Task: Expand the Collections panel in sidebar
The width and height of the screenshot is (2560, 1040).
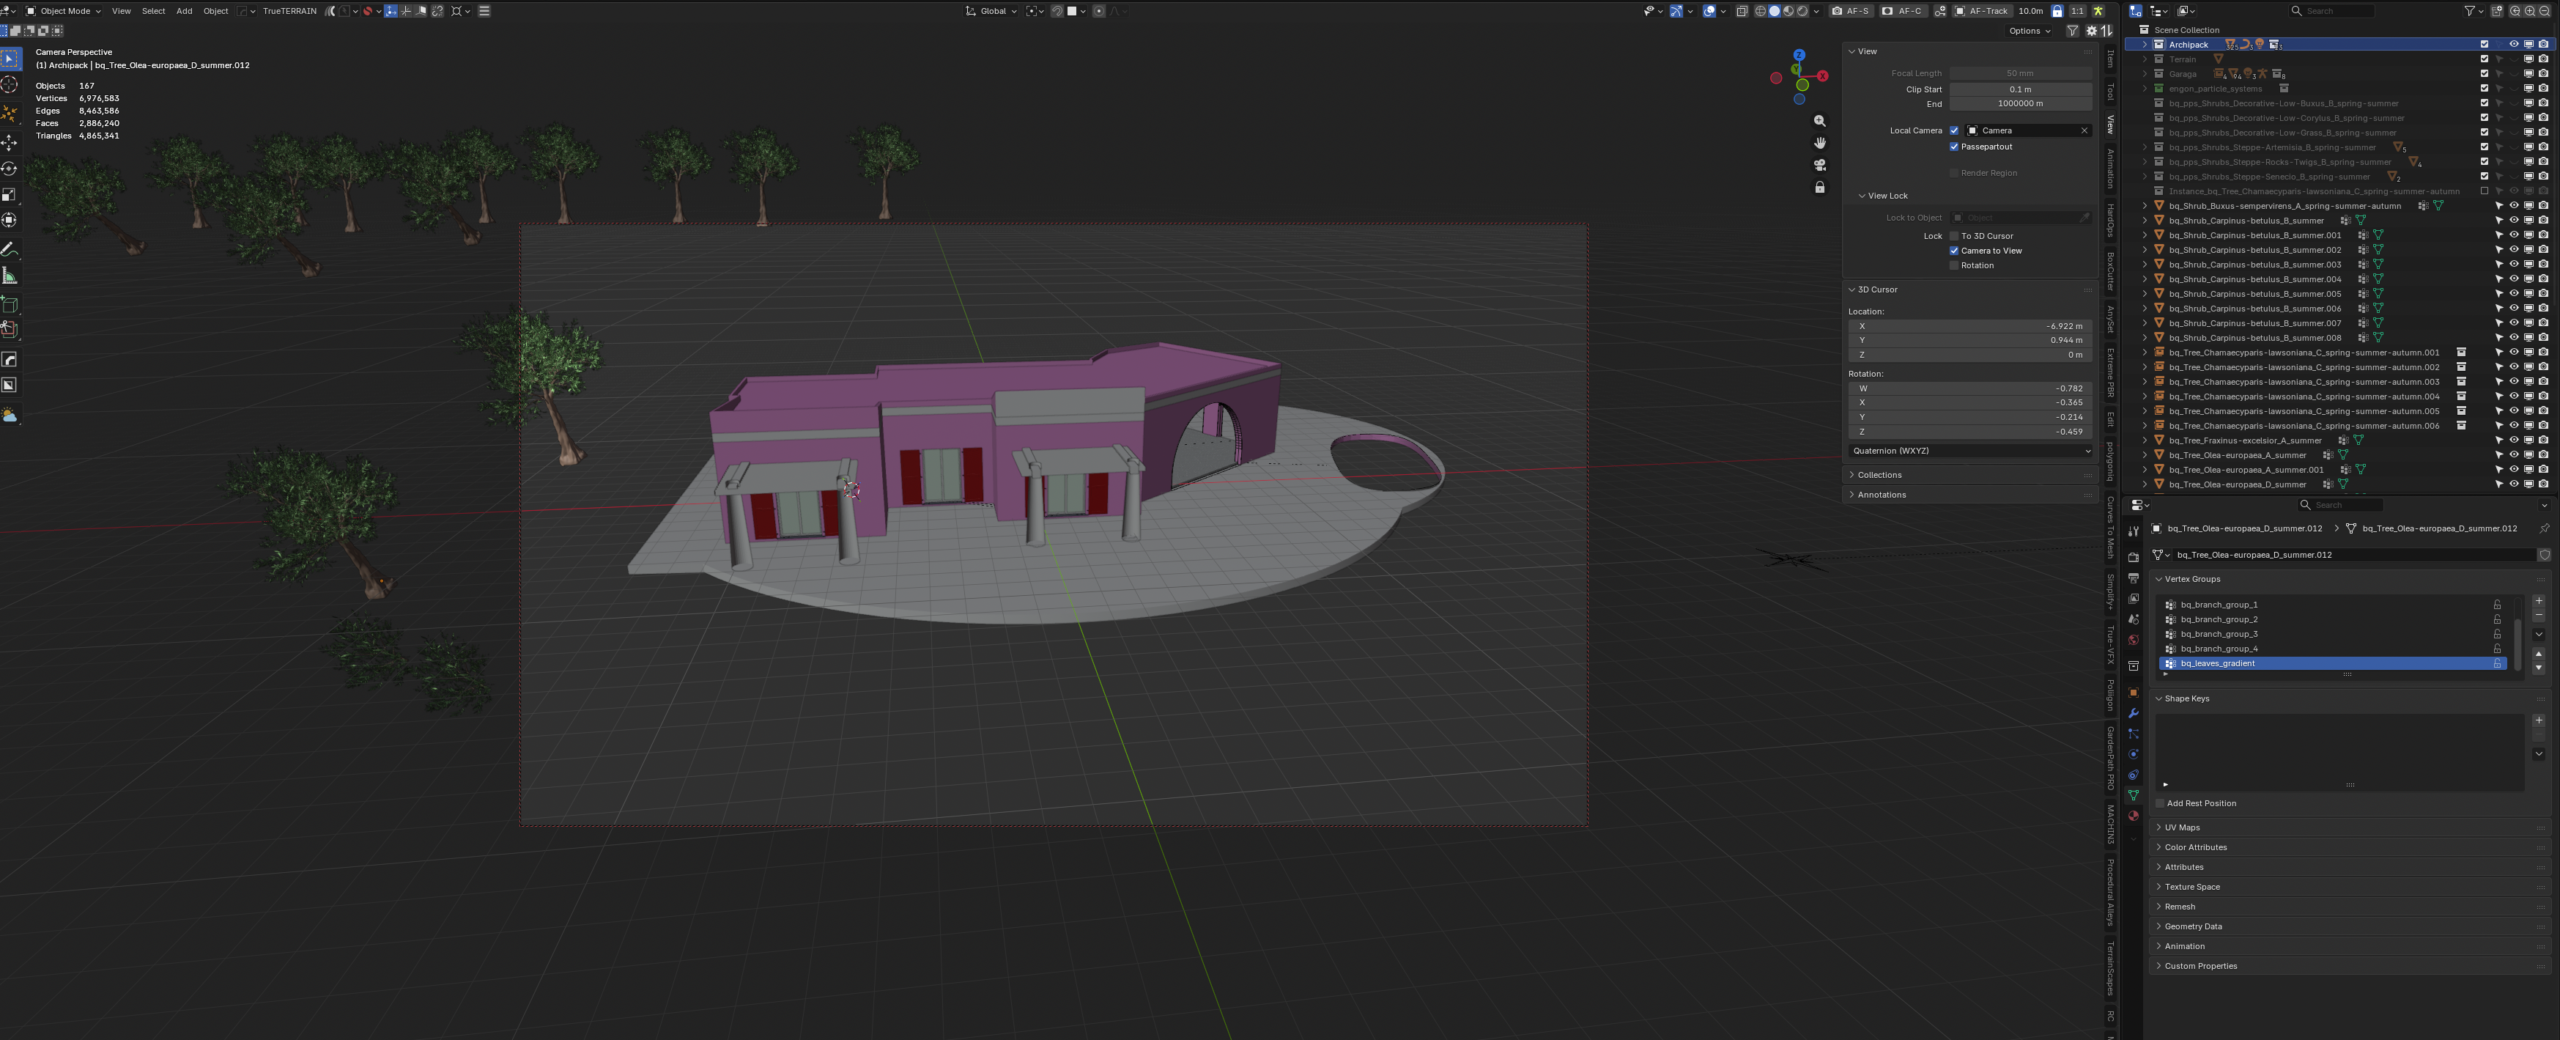Action: 1880,475
